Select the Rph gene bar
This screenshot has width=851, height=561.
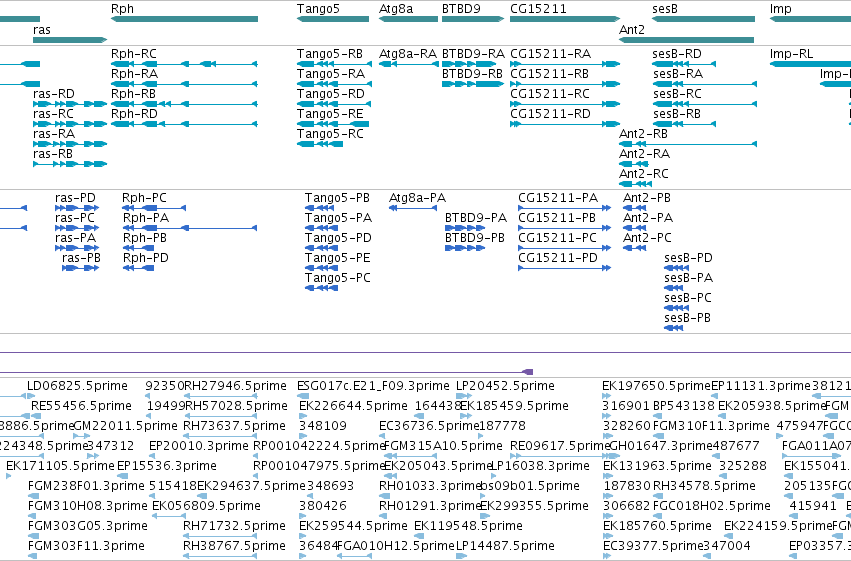[x=185, y=20]
